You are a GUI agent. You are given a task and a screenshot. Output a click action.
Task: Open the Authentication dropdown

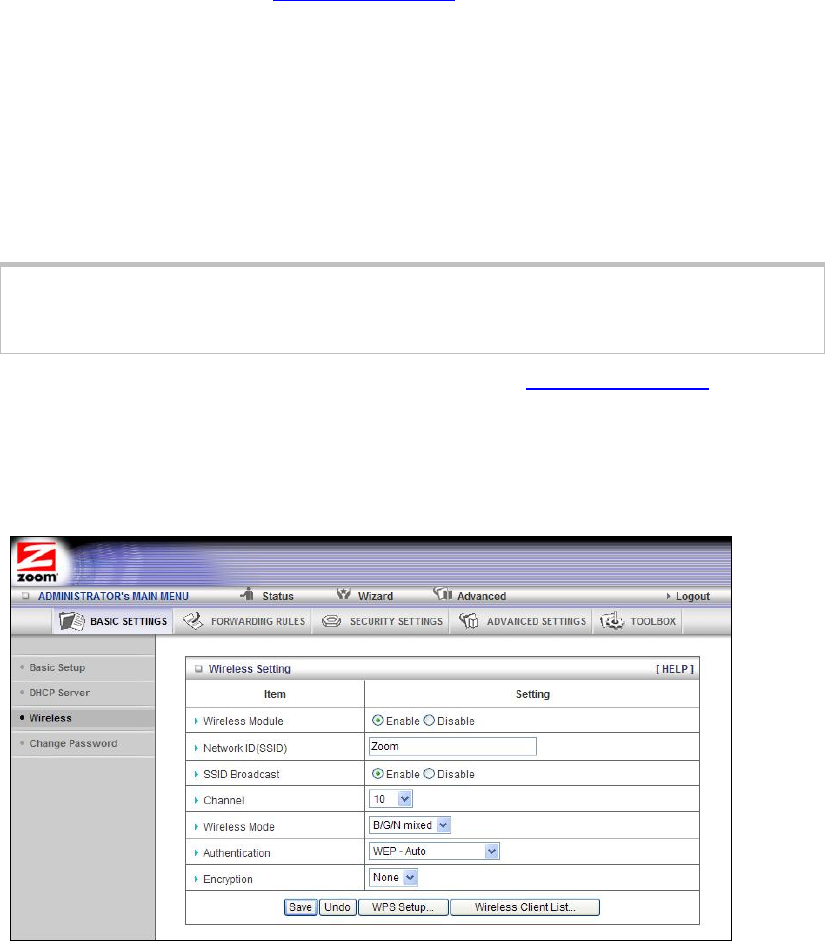tap(434, 851)
